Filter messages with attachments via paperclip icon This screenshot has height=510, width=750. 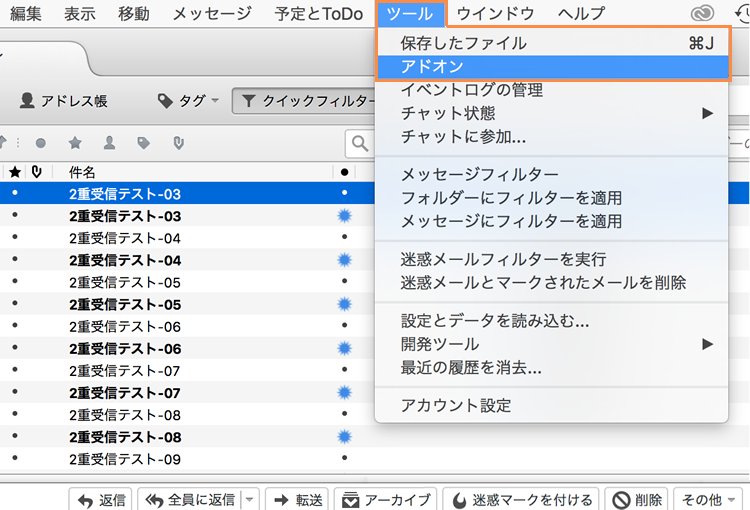(178, 143)
